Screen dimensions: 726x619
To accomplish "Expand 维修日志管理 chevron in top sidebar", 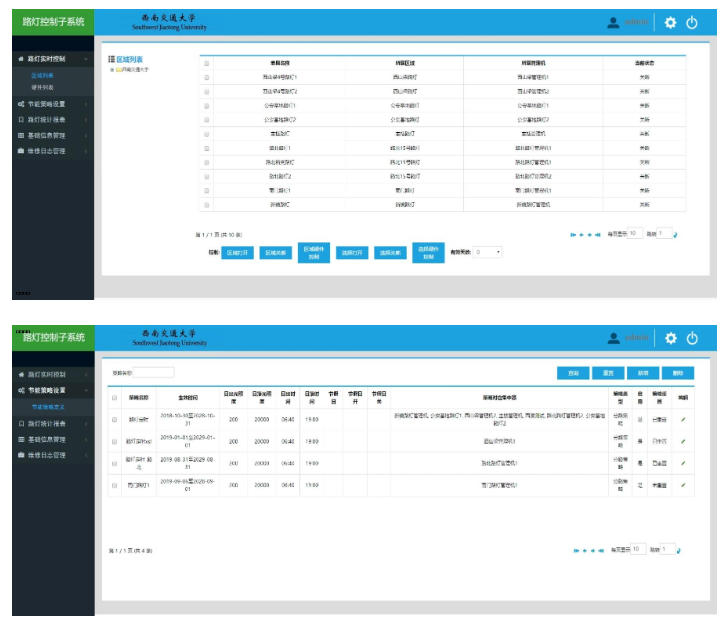I will pos(86,151).
